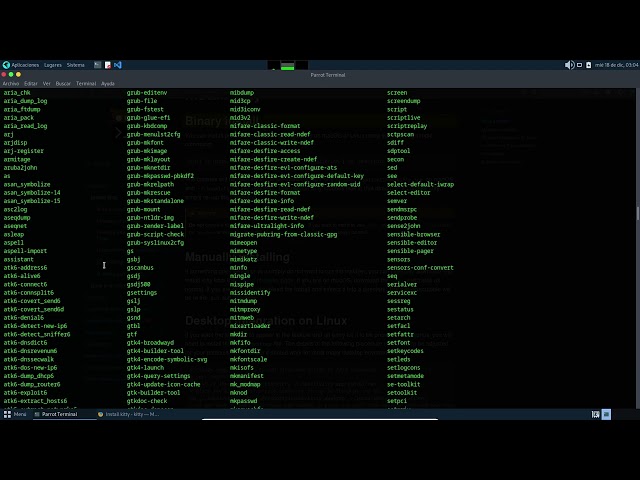Click the yellow window control button

(x=18, y=74)
